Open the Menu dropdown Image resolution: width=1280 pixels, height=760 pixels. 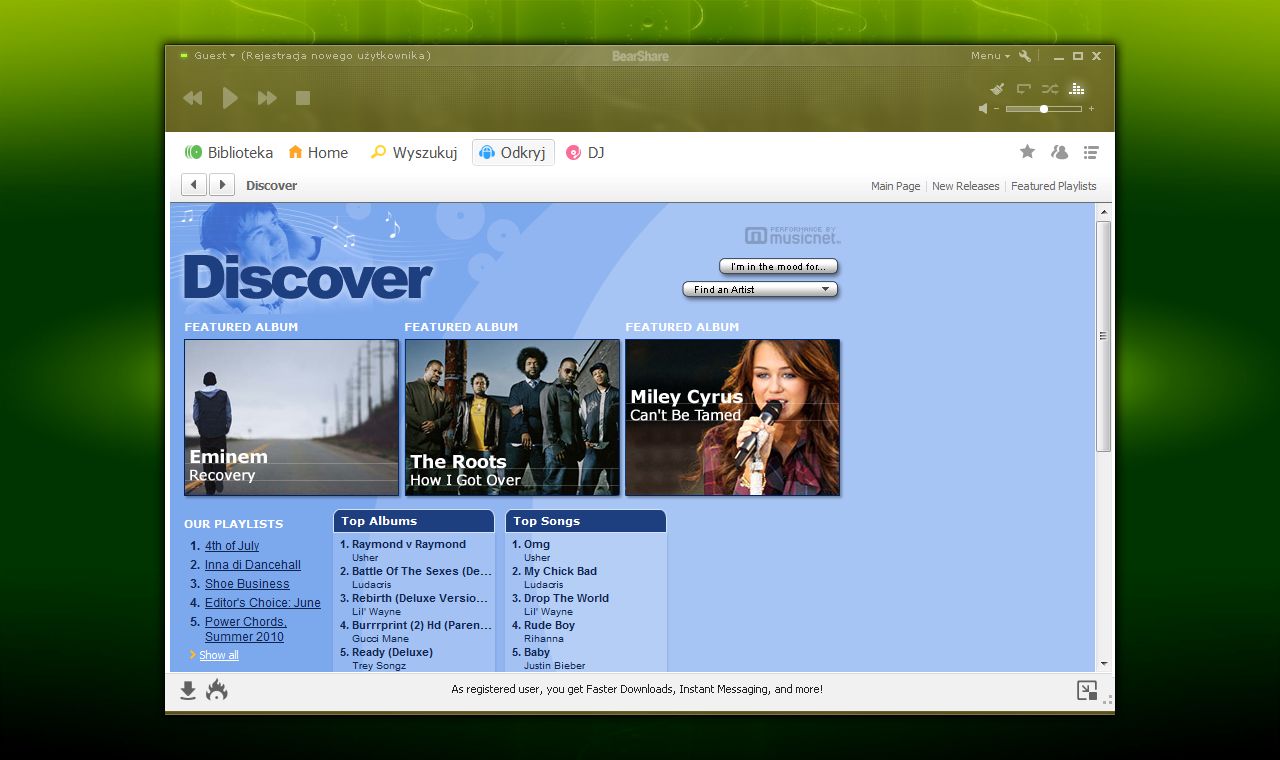(990, 56)
